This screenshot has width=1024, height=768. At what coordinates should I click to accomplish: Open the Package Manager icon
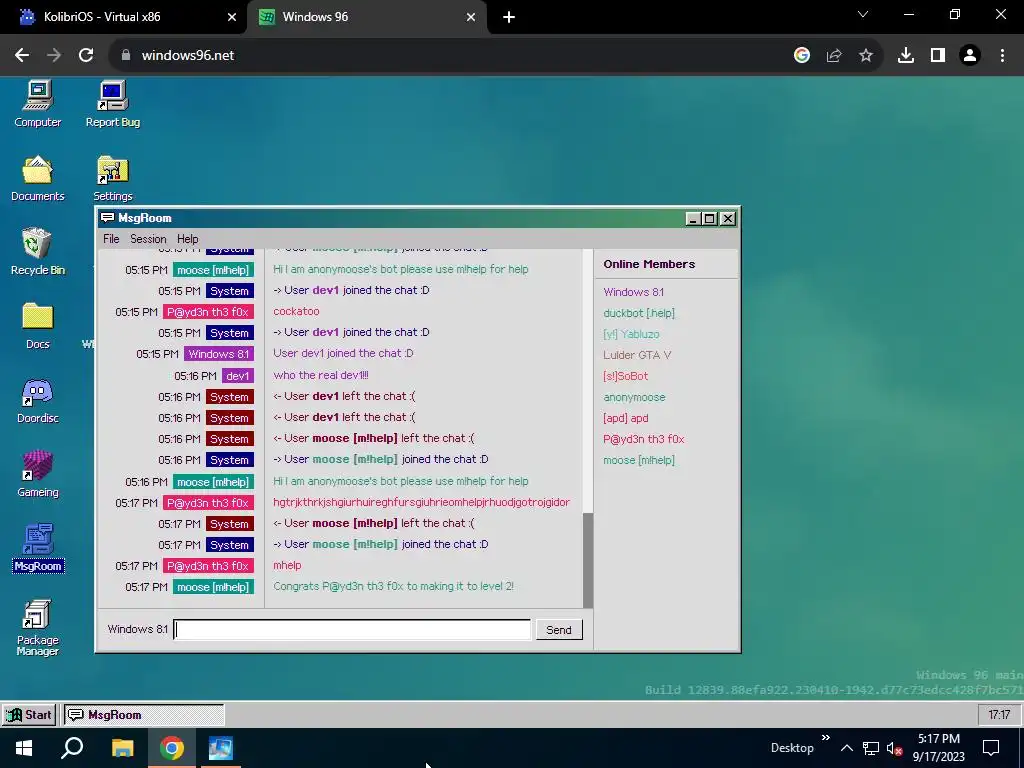coord(37,628)
